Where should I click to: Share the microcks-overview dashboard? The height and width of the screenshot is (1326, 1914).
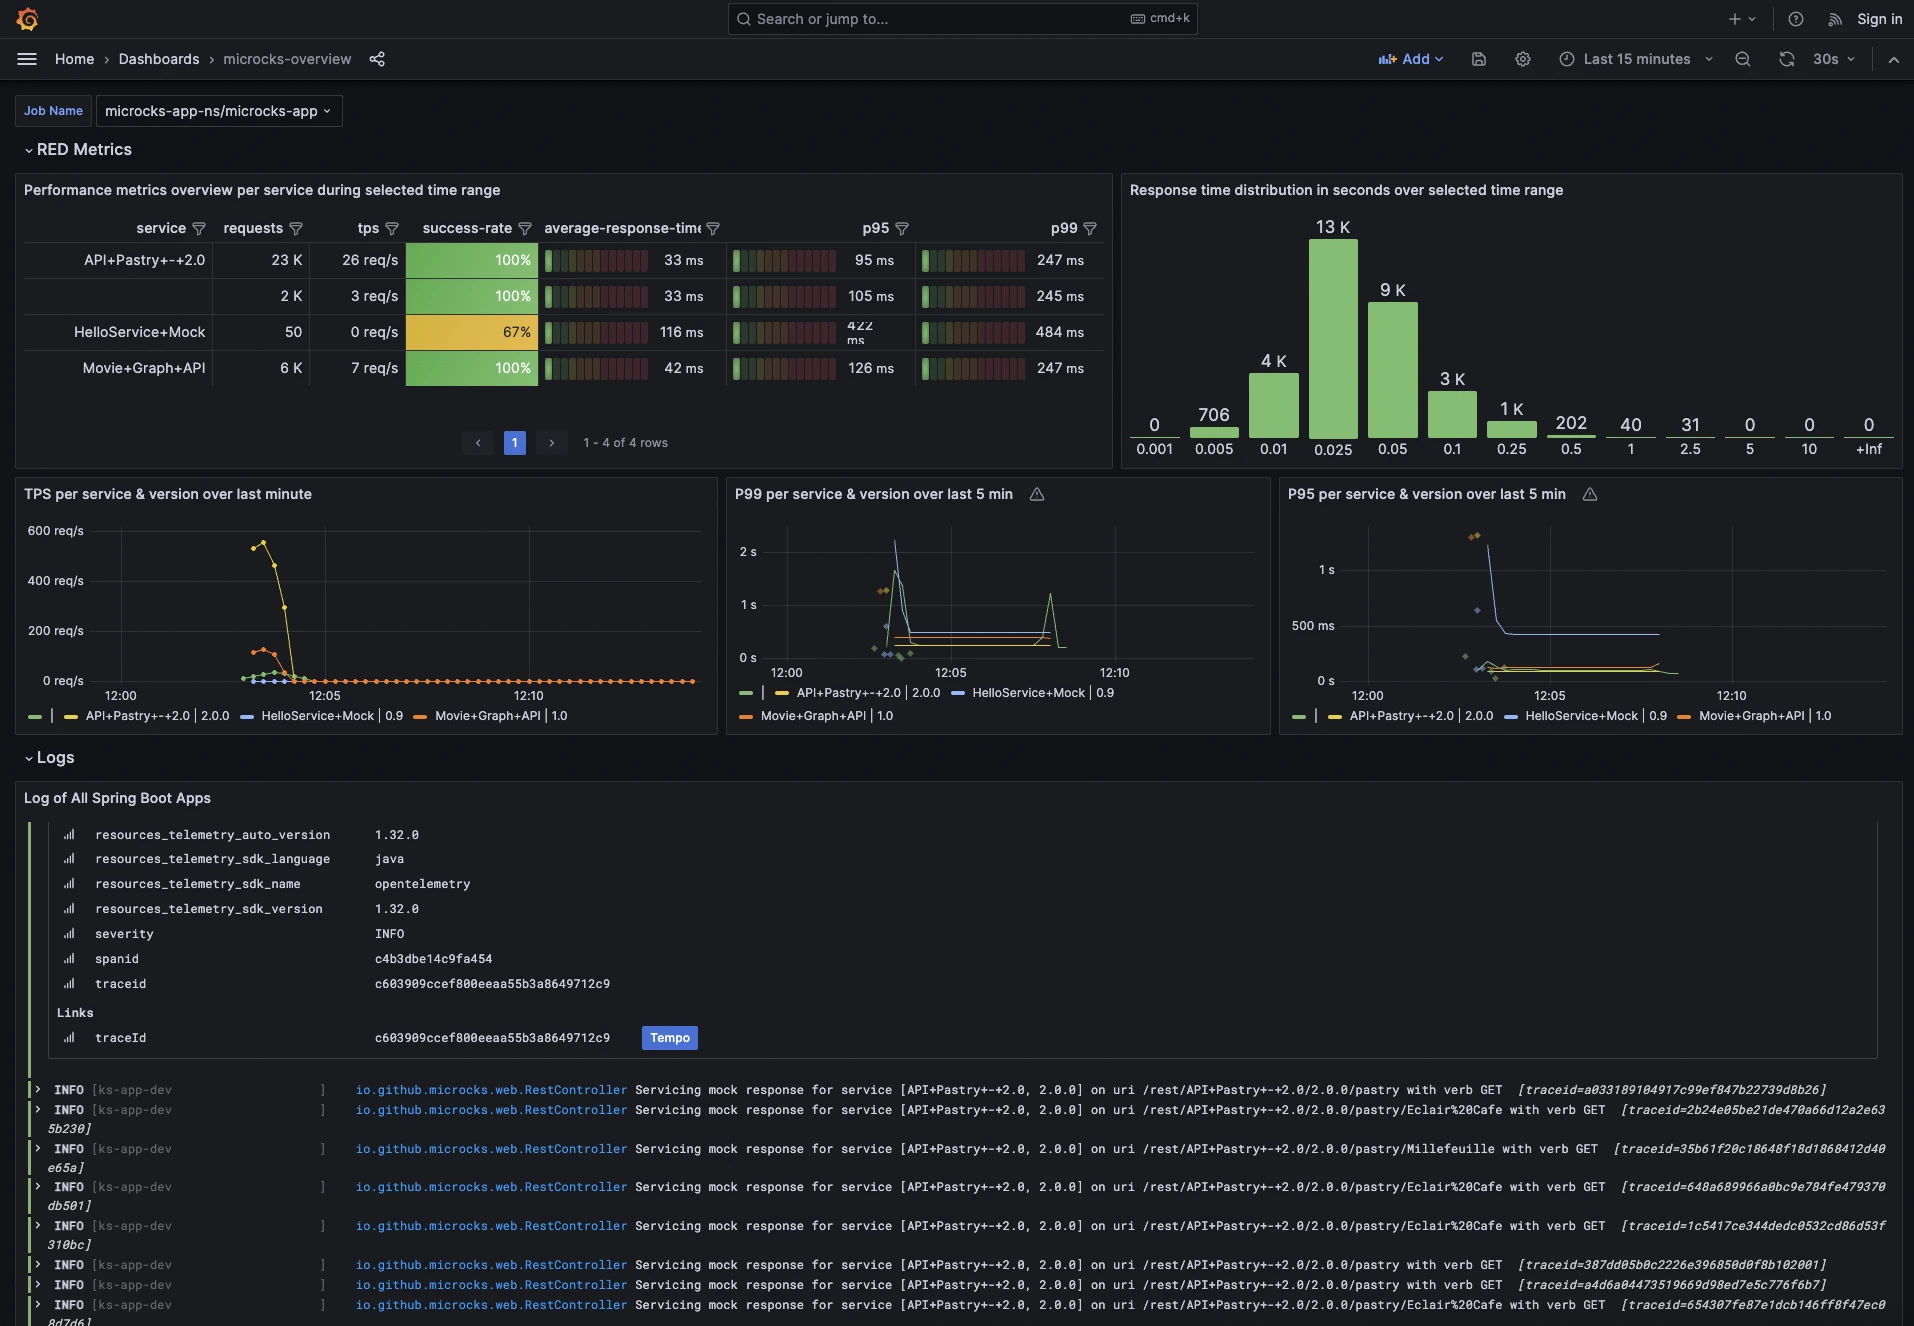click(377, 59)
